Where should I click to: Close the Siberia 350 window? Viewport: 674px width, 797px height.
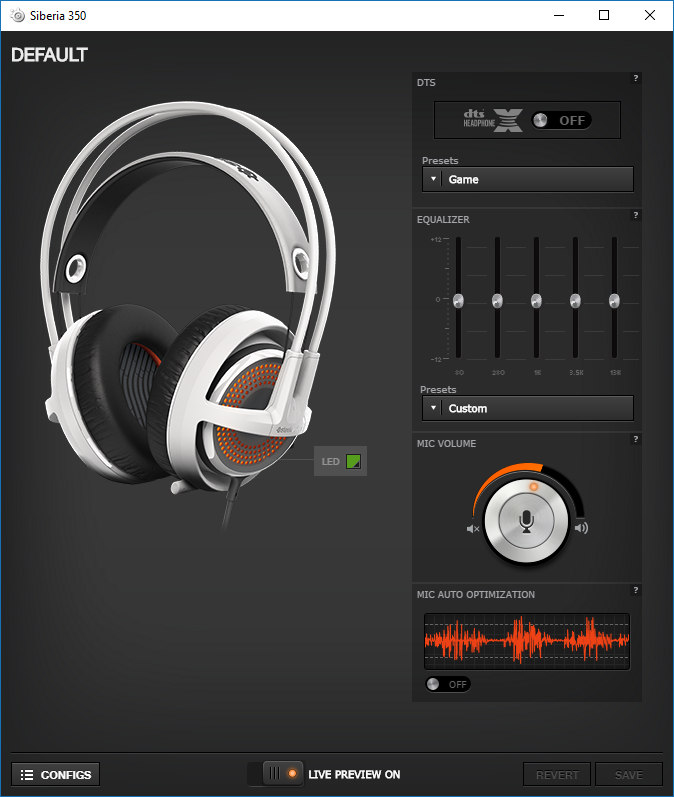click(x=650, y=15)
